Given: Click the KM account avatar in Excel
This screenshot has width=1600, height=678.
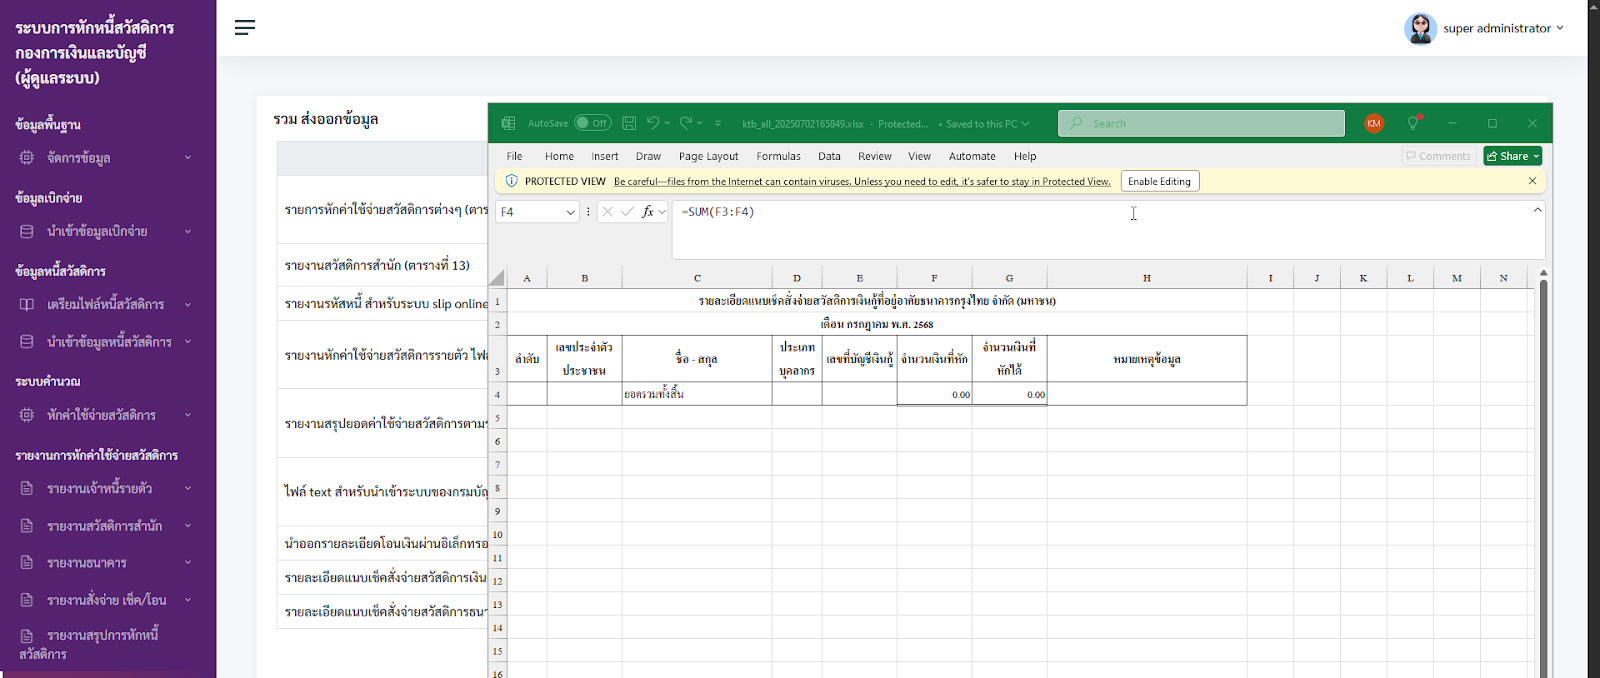Looking at the screenshot, I should tap(1374, 123).
